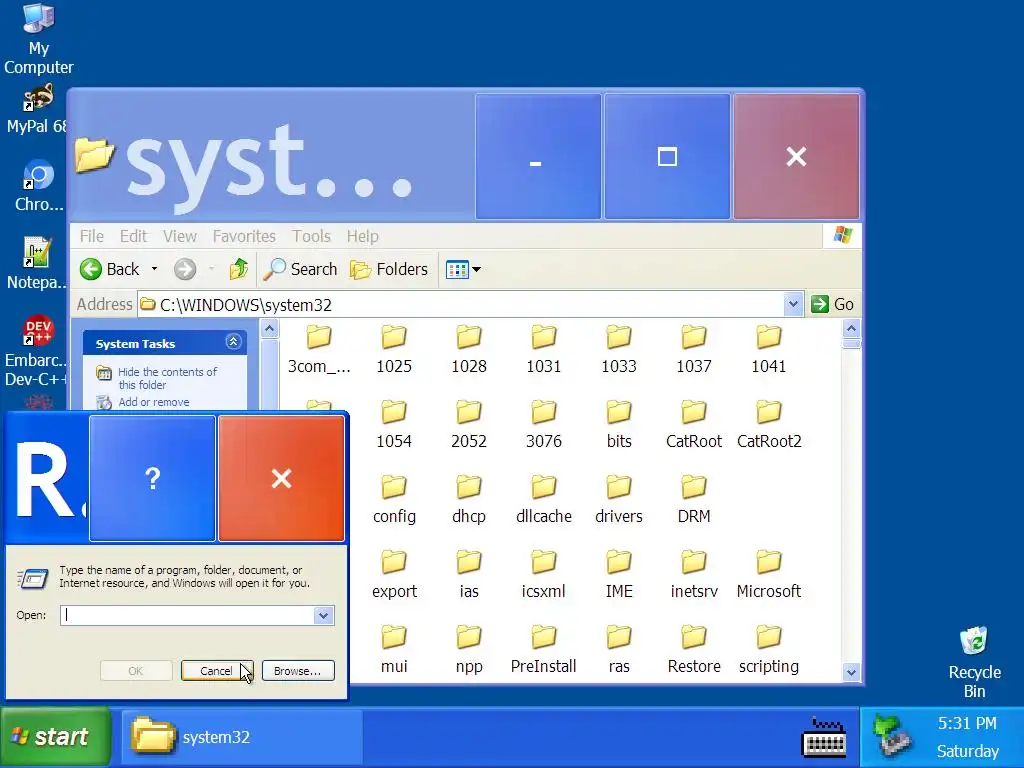Screen dimensions: 1024x768
Task: Select the DRM folder
Action: pyautogui.click(x=694, y=500)
